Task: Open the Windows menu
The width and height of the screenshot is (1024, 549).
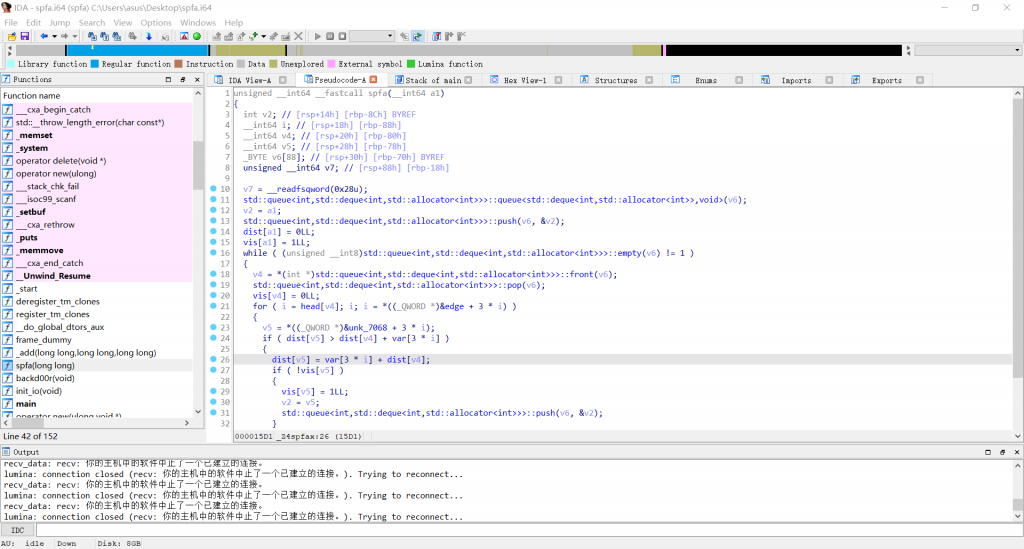Action: click(198, 23)
